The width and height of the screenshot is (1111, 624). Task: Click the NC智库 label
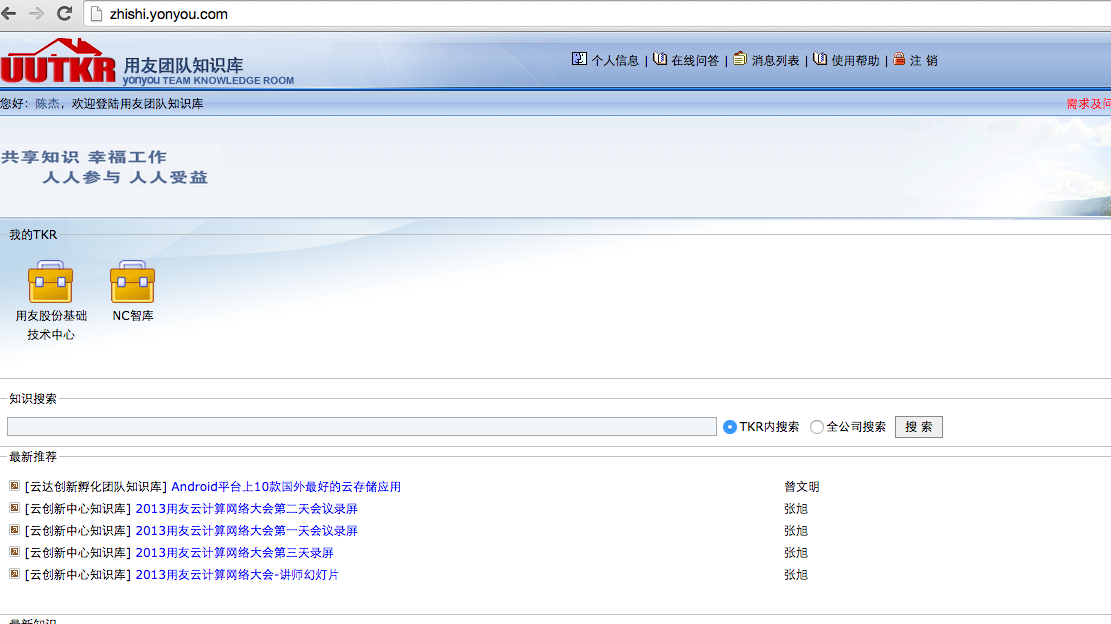(132, 316)
